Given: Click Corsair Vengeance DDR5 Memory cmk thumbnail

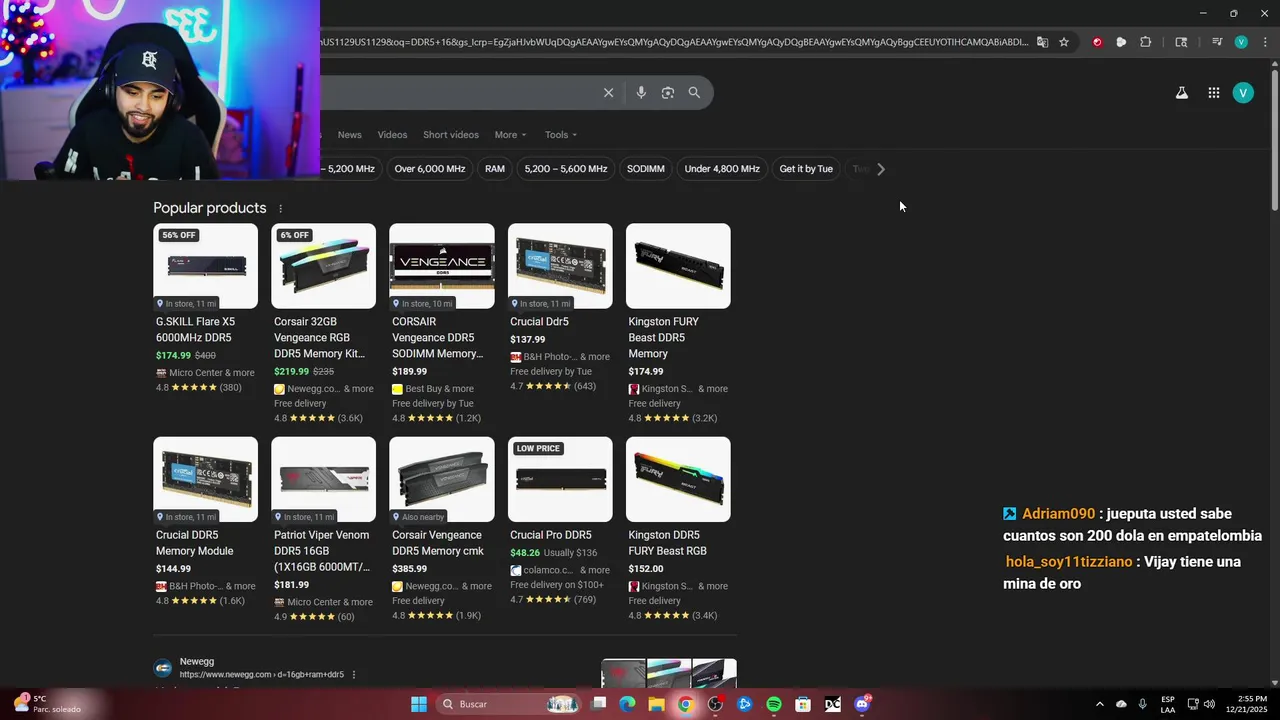Looking at the screenshot, I should (x=442, y=479).
